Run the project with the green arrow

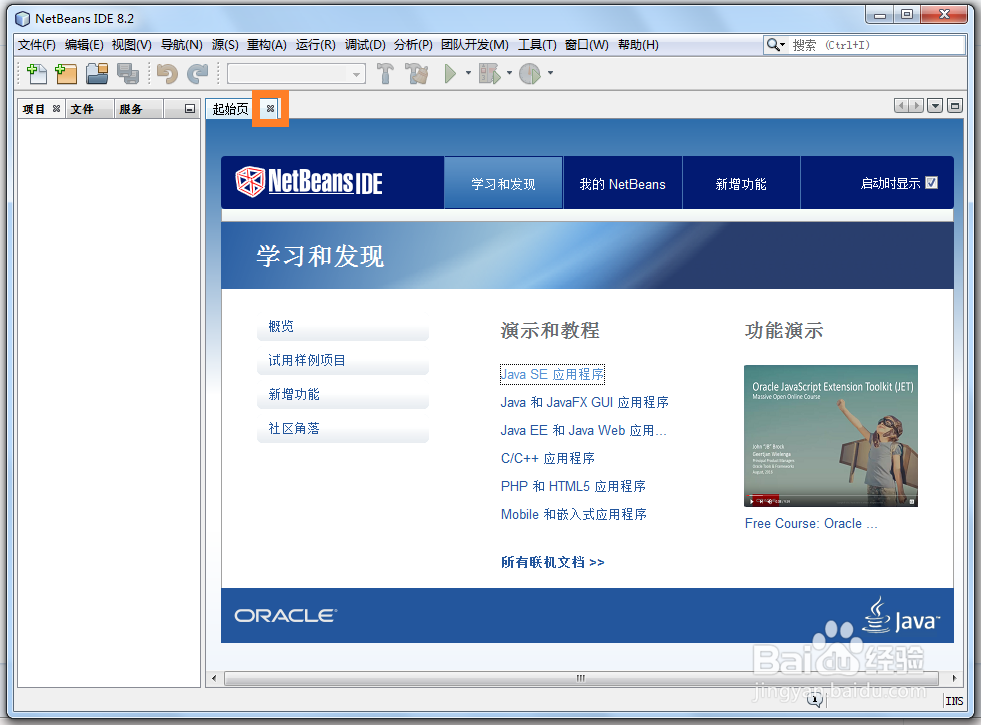click(x=450, y=73)
